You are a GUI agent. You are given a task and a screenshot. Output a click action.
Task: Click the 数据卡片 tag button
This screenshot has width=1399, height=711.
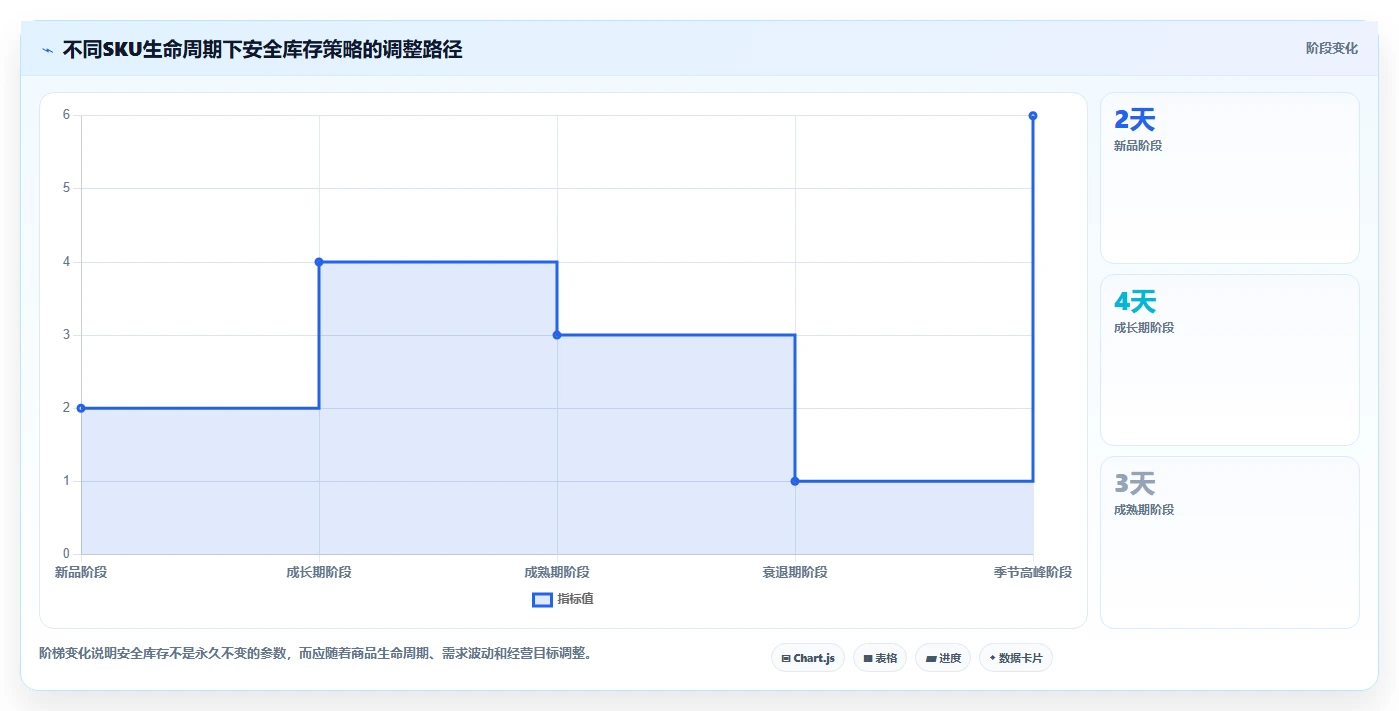(1016, 658)
